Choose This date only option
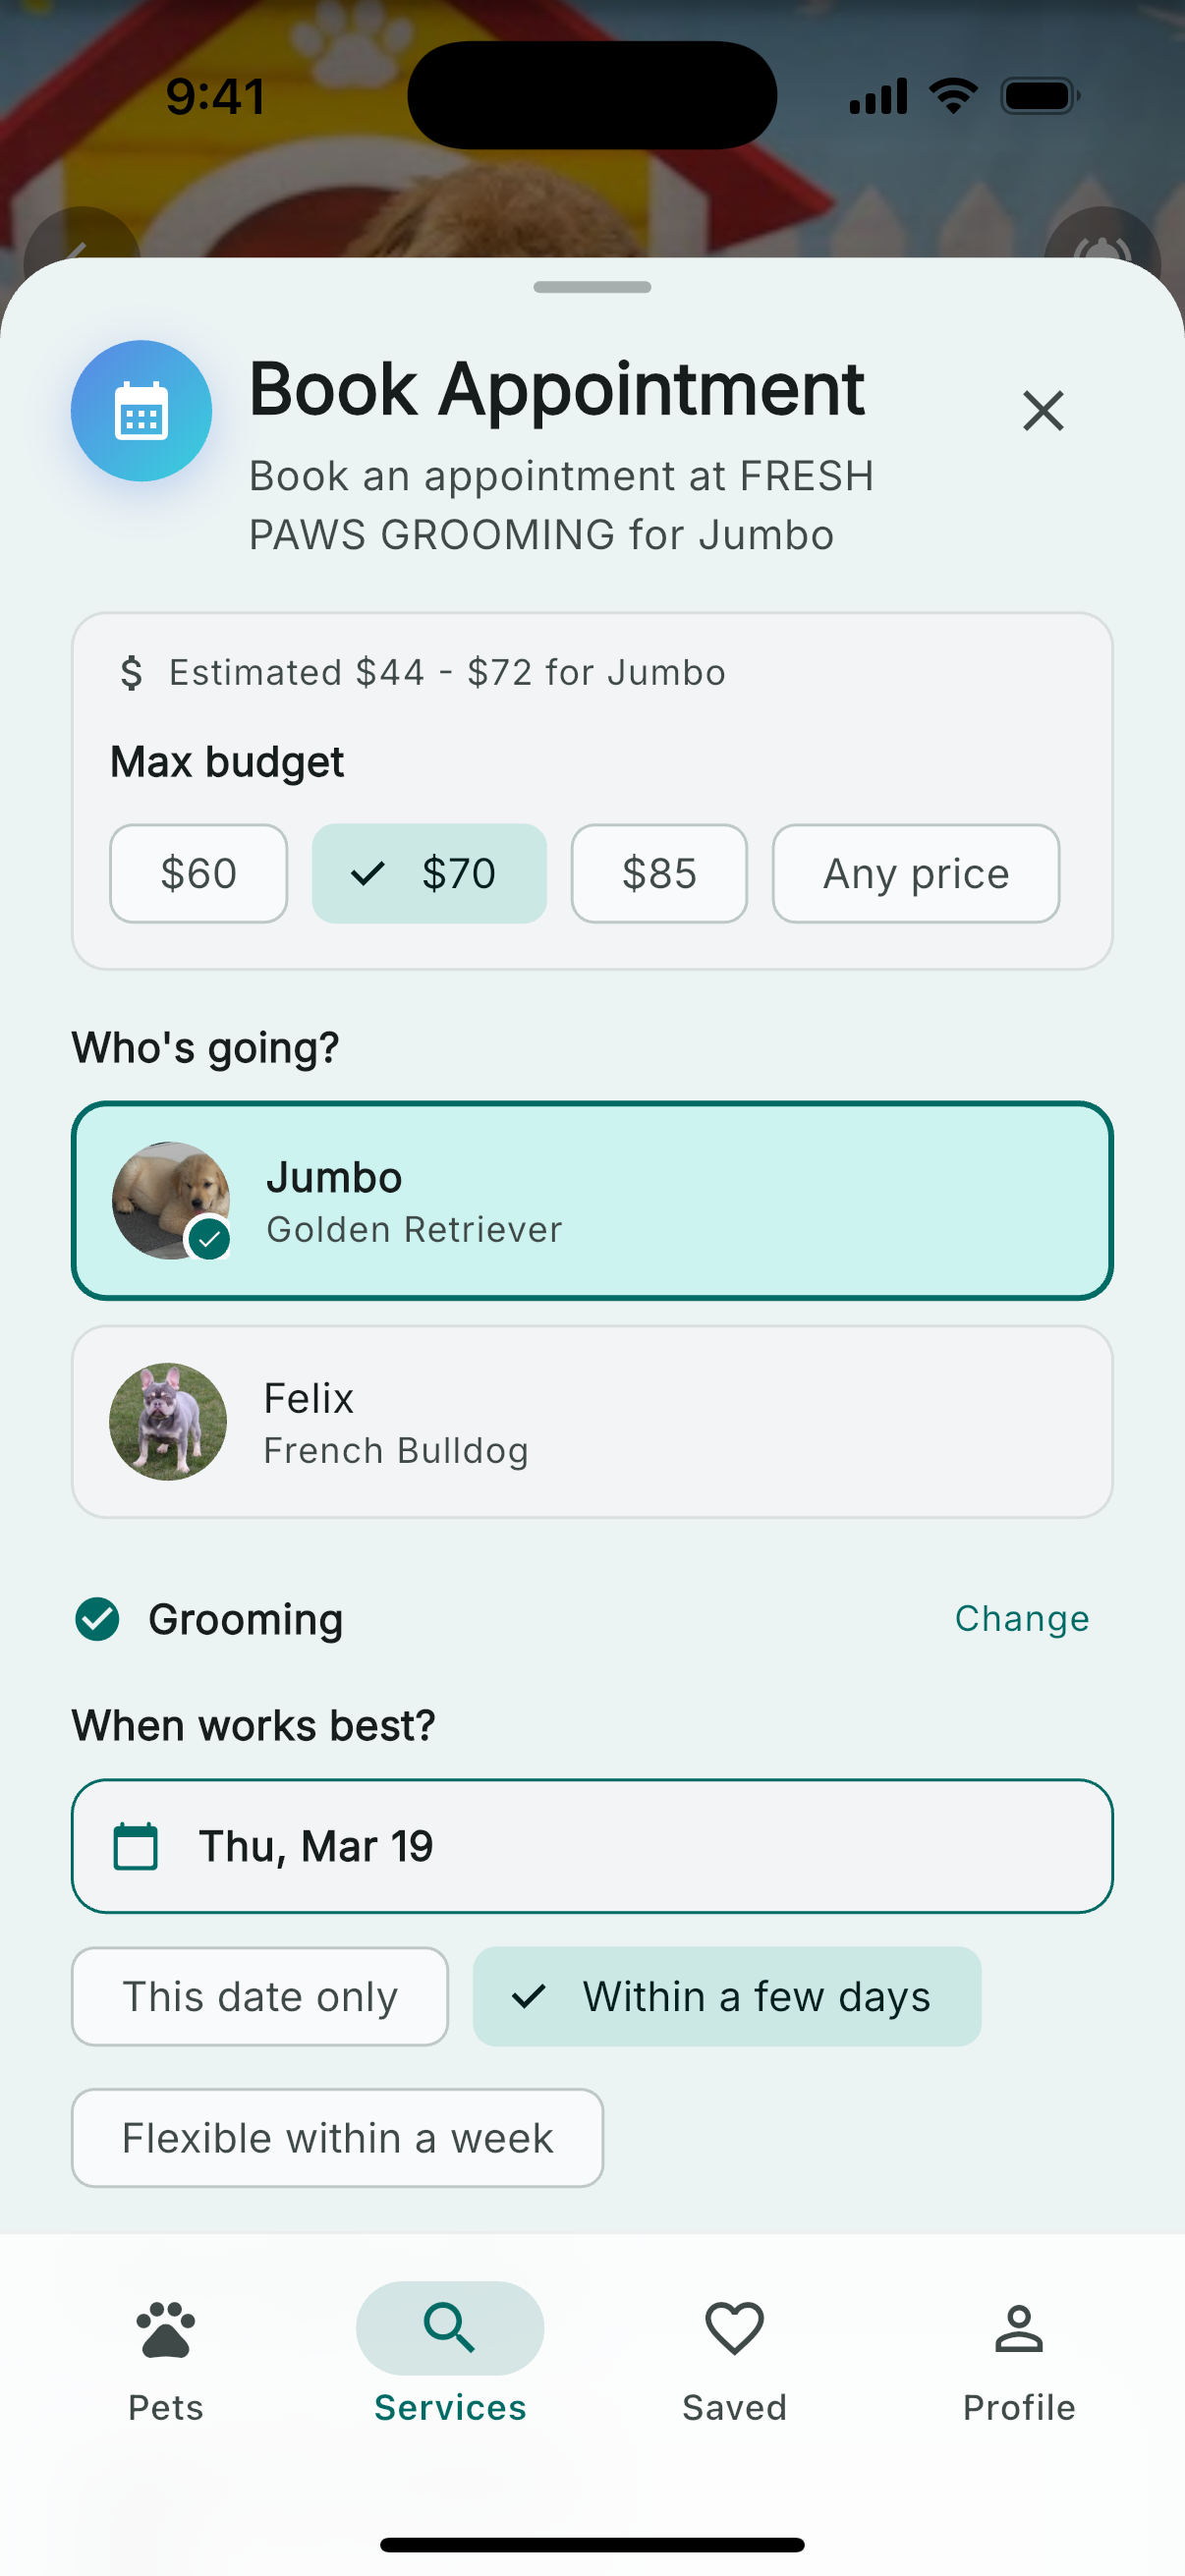 click(260, 1996)
